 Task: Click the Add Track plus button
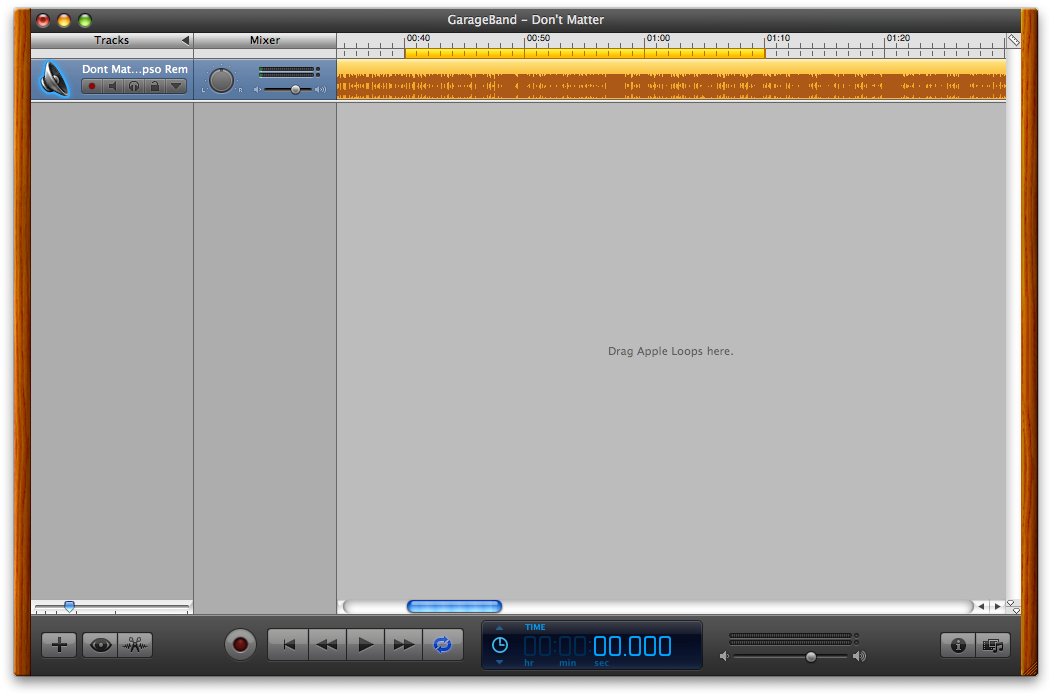point(59,645)
